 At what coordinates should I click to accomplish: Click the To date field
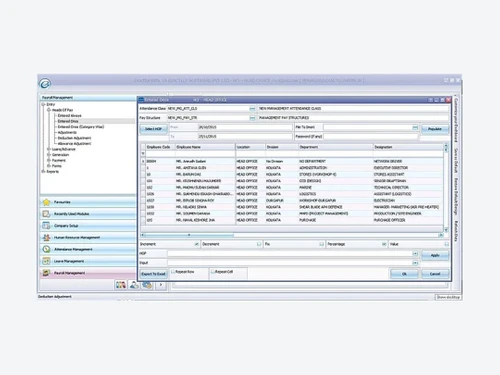coord(245,137)
